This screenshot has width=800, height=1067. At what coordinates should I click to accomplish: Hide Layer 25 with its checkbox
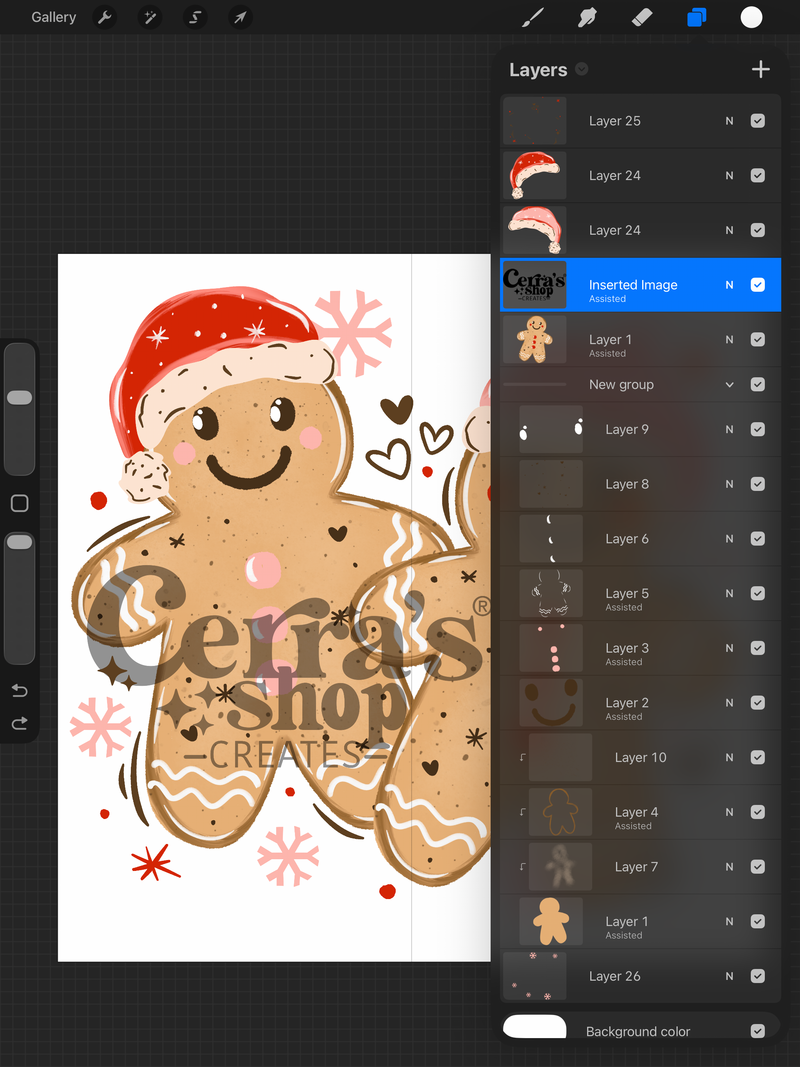tap(758, 121)
